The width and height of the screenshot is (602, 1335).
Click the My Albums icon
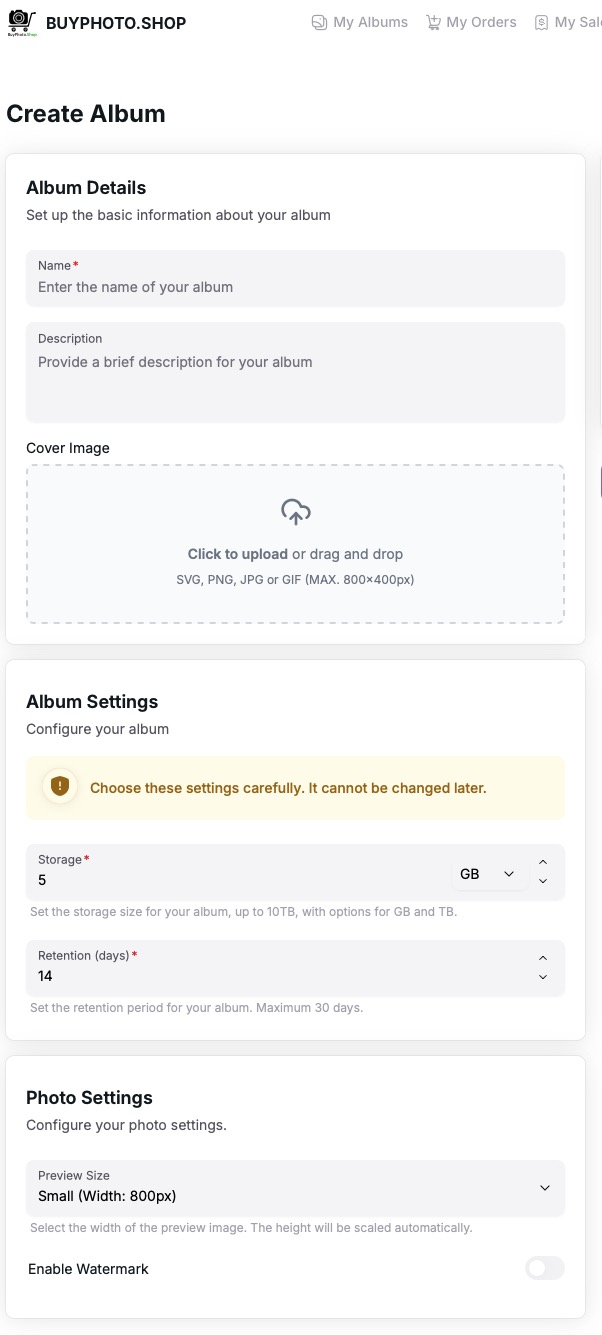(319, 22)
